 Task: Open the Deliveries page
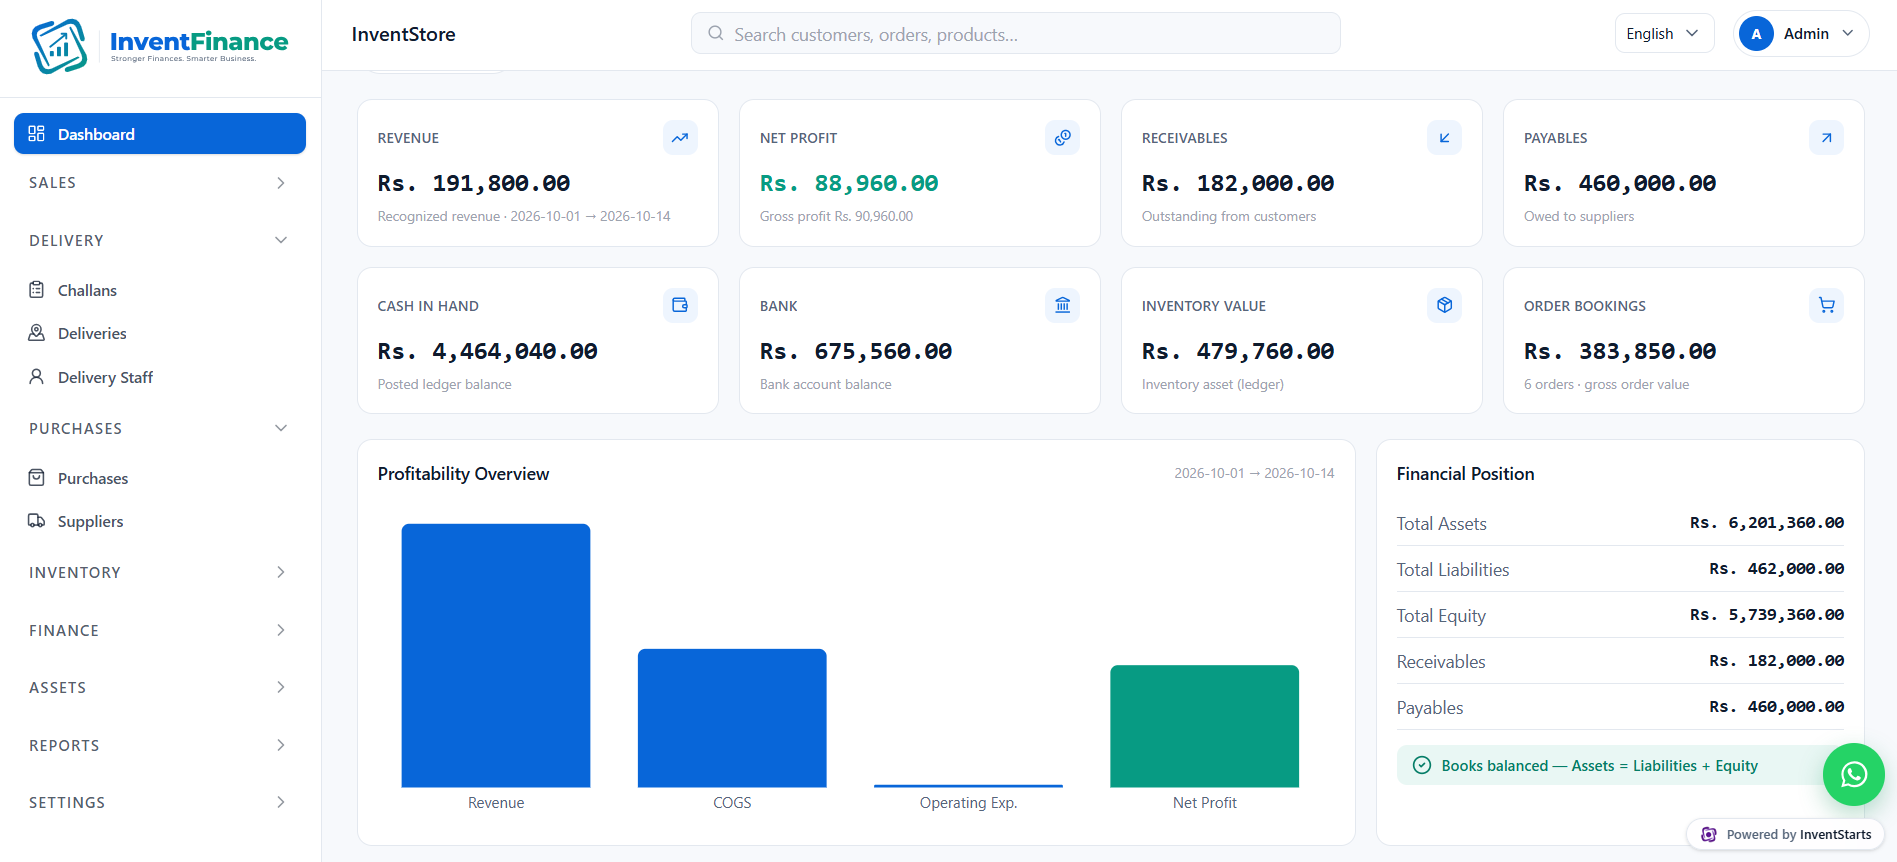coord(160,333)
